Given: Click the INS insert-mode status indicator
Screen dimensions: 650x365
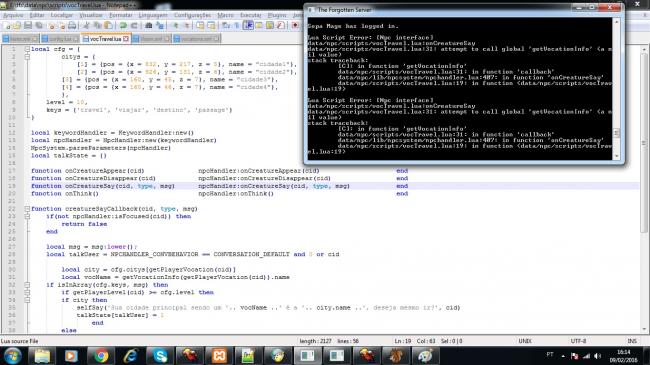Looking at the screenshot, I should click(x=632, y=341).
